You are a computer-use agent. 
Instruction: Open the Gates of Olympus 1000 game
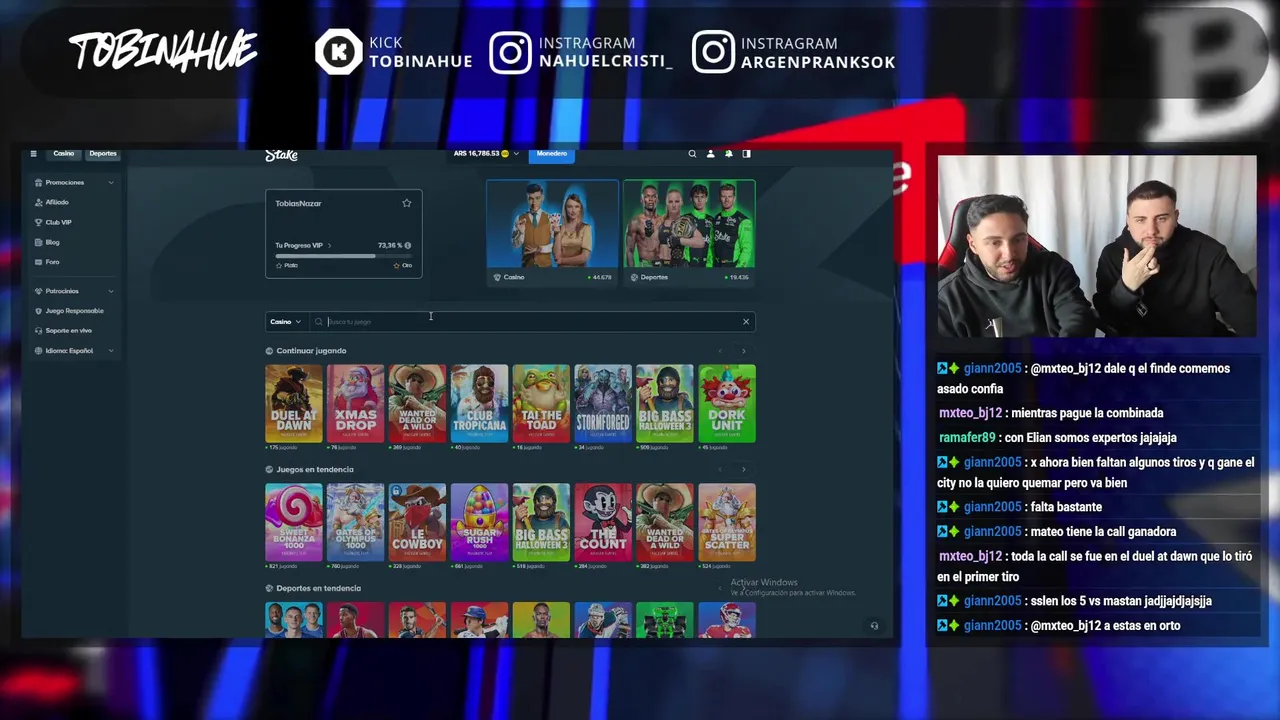[355, 522]
